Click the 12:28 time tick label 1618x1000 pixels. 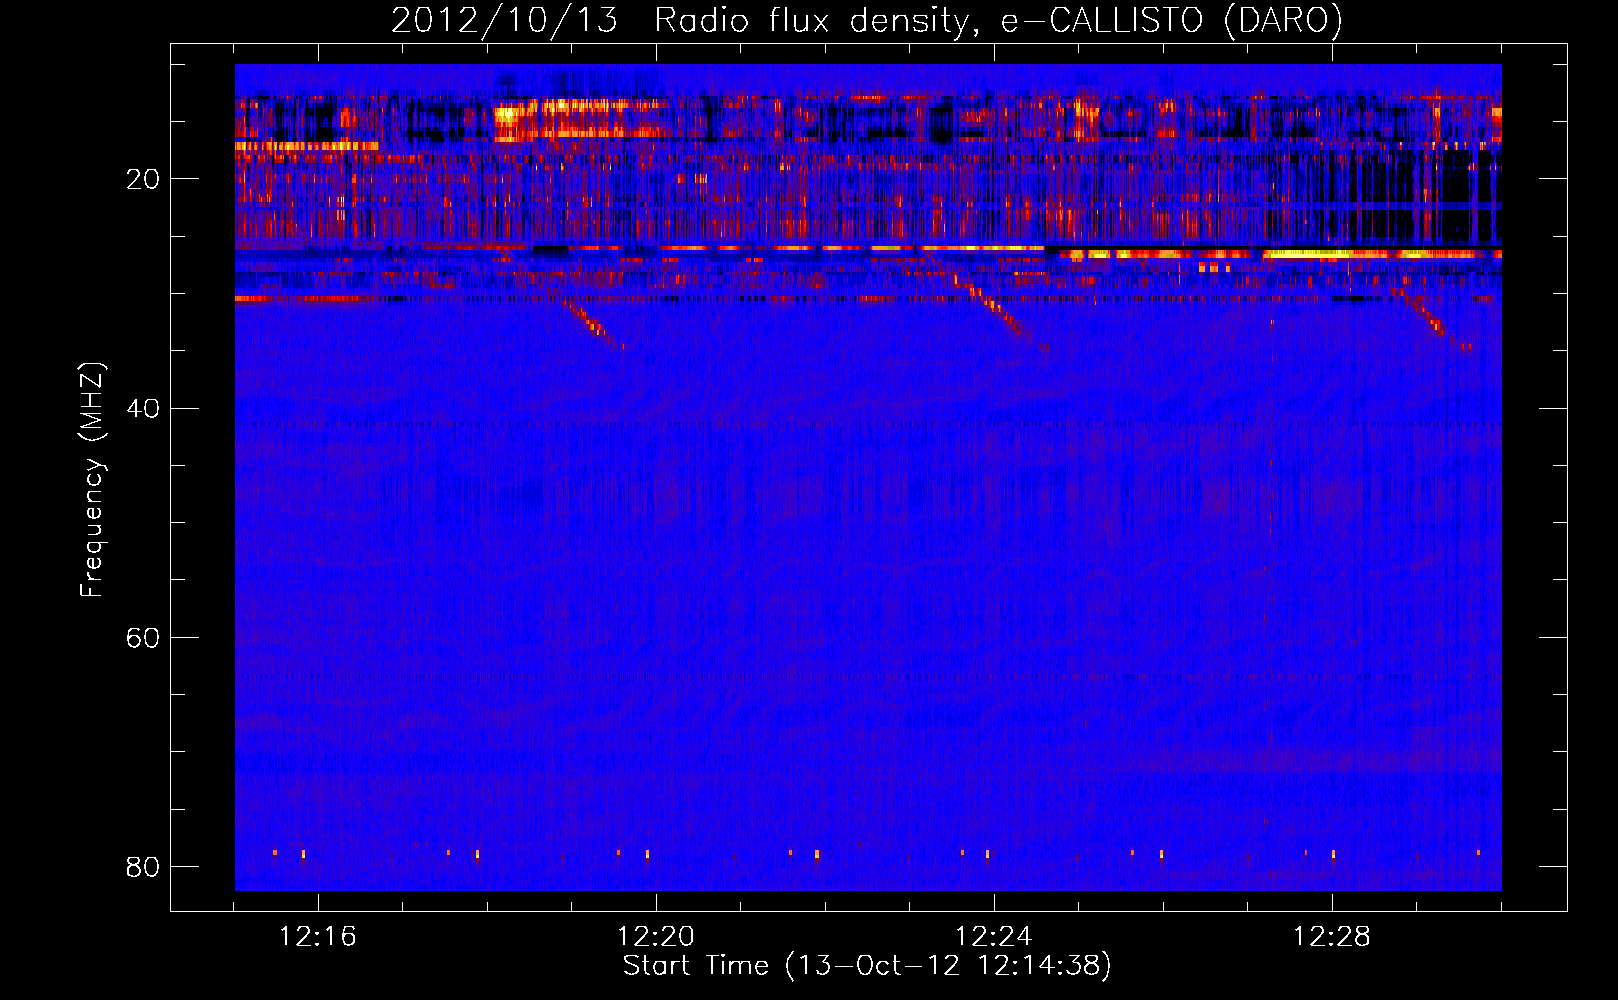(1331, 937)
